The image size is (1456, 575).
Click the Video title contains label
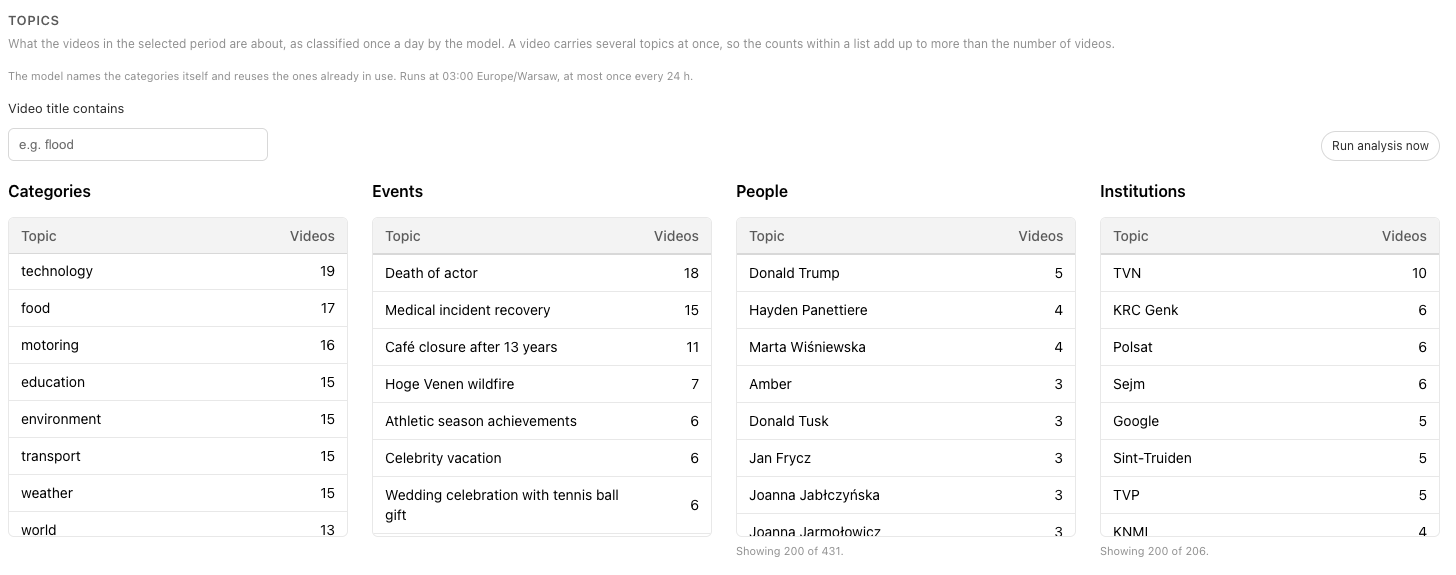[66, 108]
